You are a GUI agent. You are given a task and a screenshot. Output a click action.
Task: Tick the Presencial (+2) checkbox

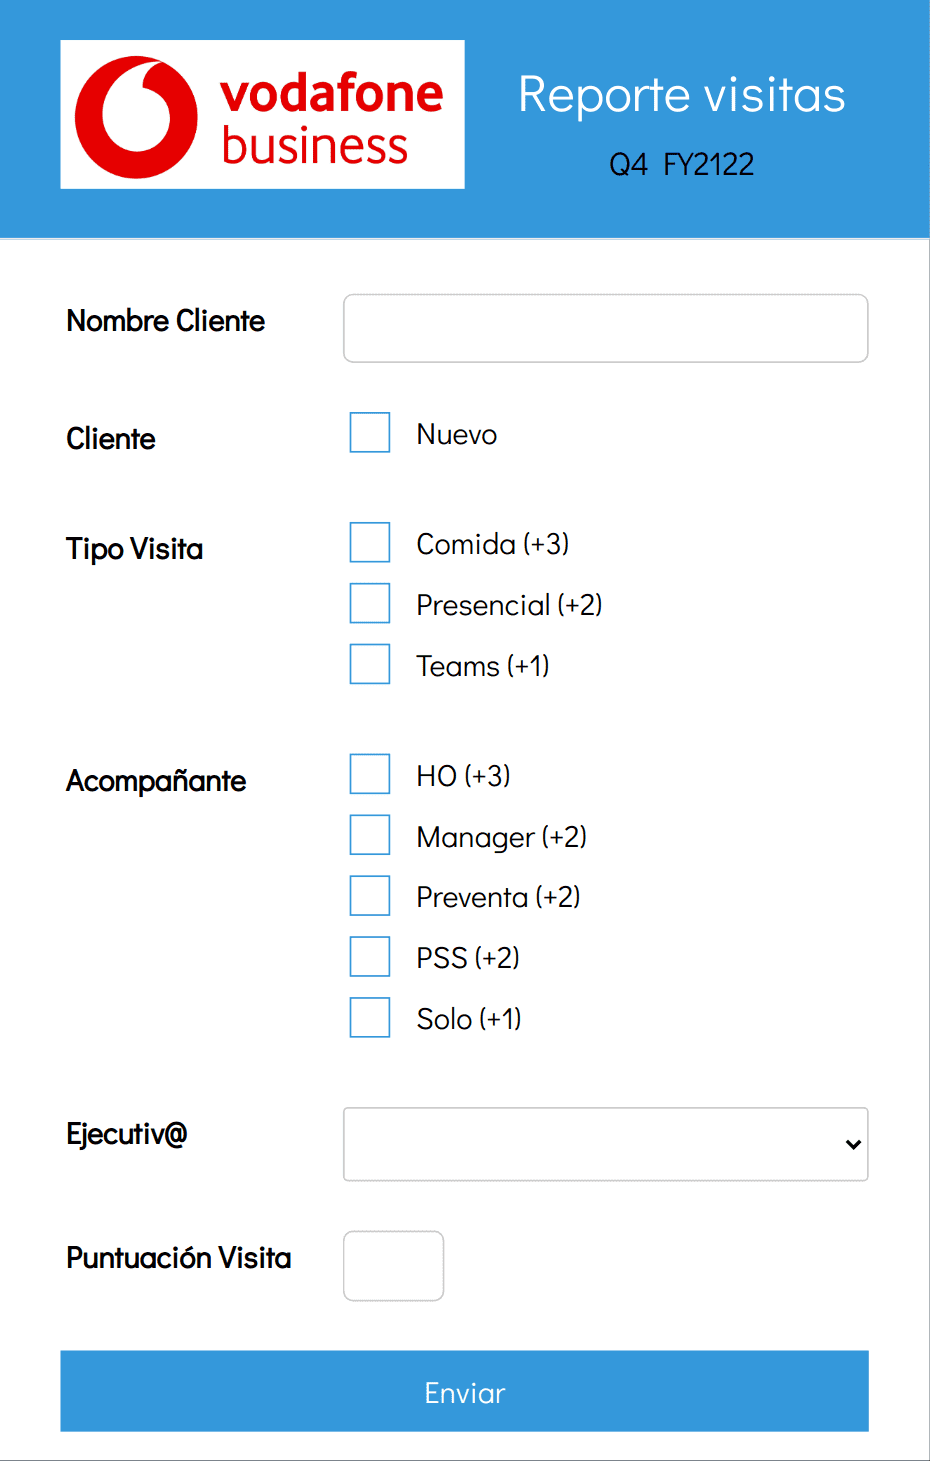(370, 604)
